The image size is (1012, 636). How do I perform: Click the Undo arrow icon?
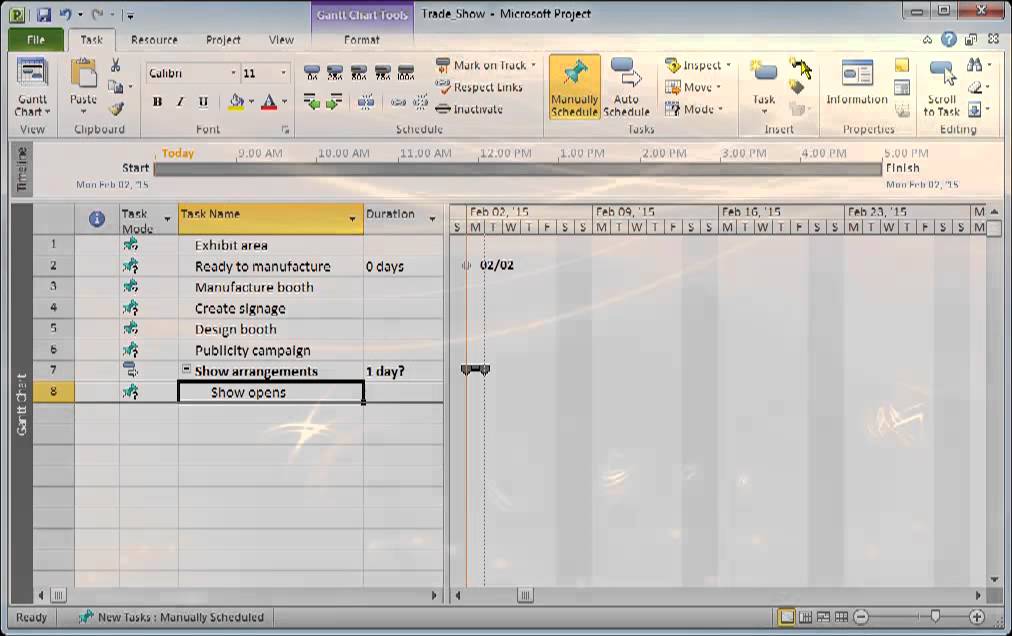coord(66,14)
